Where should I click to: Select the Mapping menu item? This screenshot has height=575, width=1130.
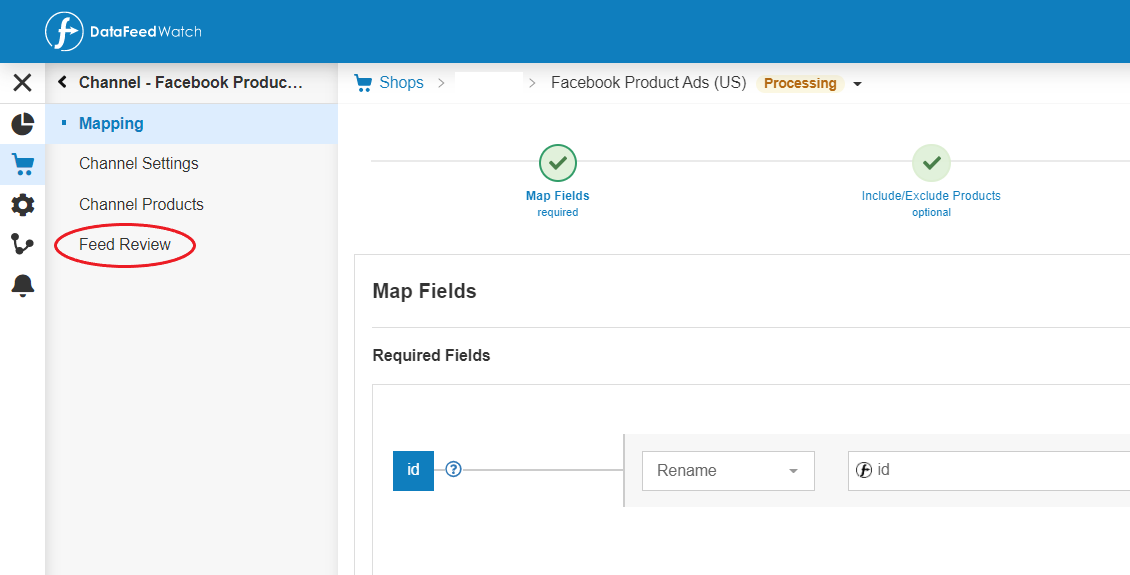(111, 124)
